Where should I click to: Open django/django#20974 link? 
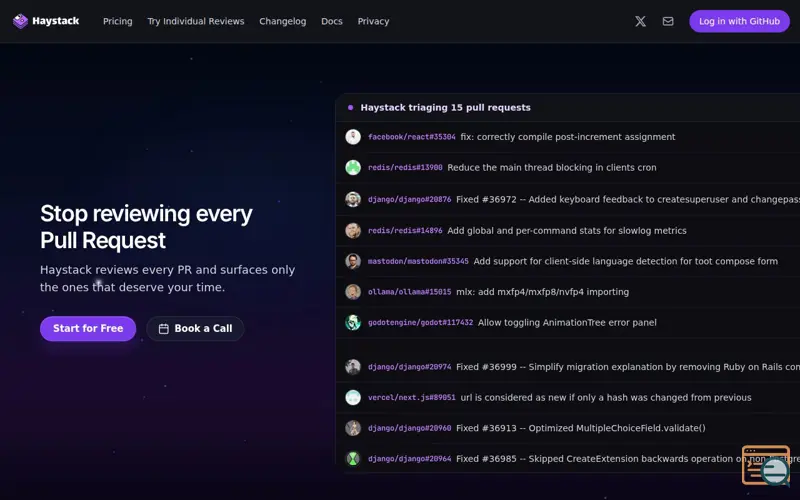click(x=410, y=367)
